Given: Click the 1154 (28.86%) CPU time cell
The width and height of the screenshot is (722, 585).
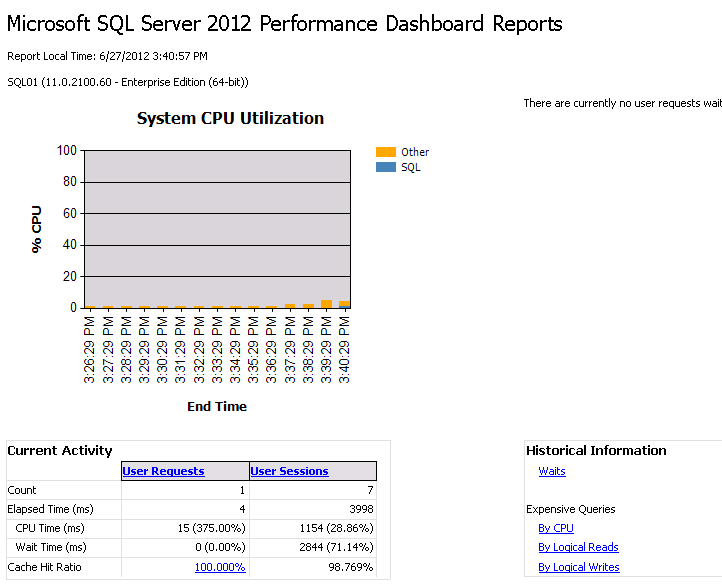Looking at the screenshot, I should coord(336,528).
